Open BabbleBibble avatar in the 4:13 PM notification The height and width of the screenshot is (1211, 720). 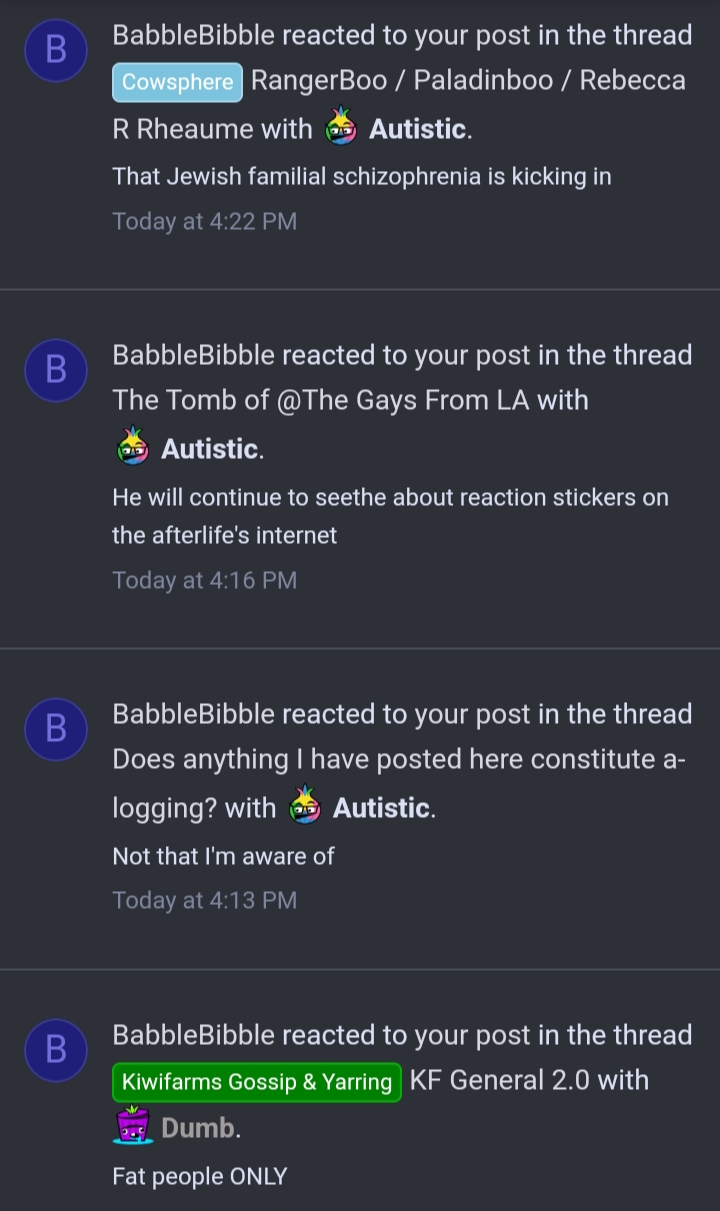click(56, 729)
